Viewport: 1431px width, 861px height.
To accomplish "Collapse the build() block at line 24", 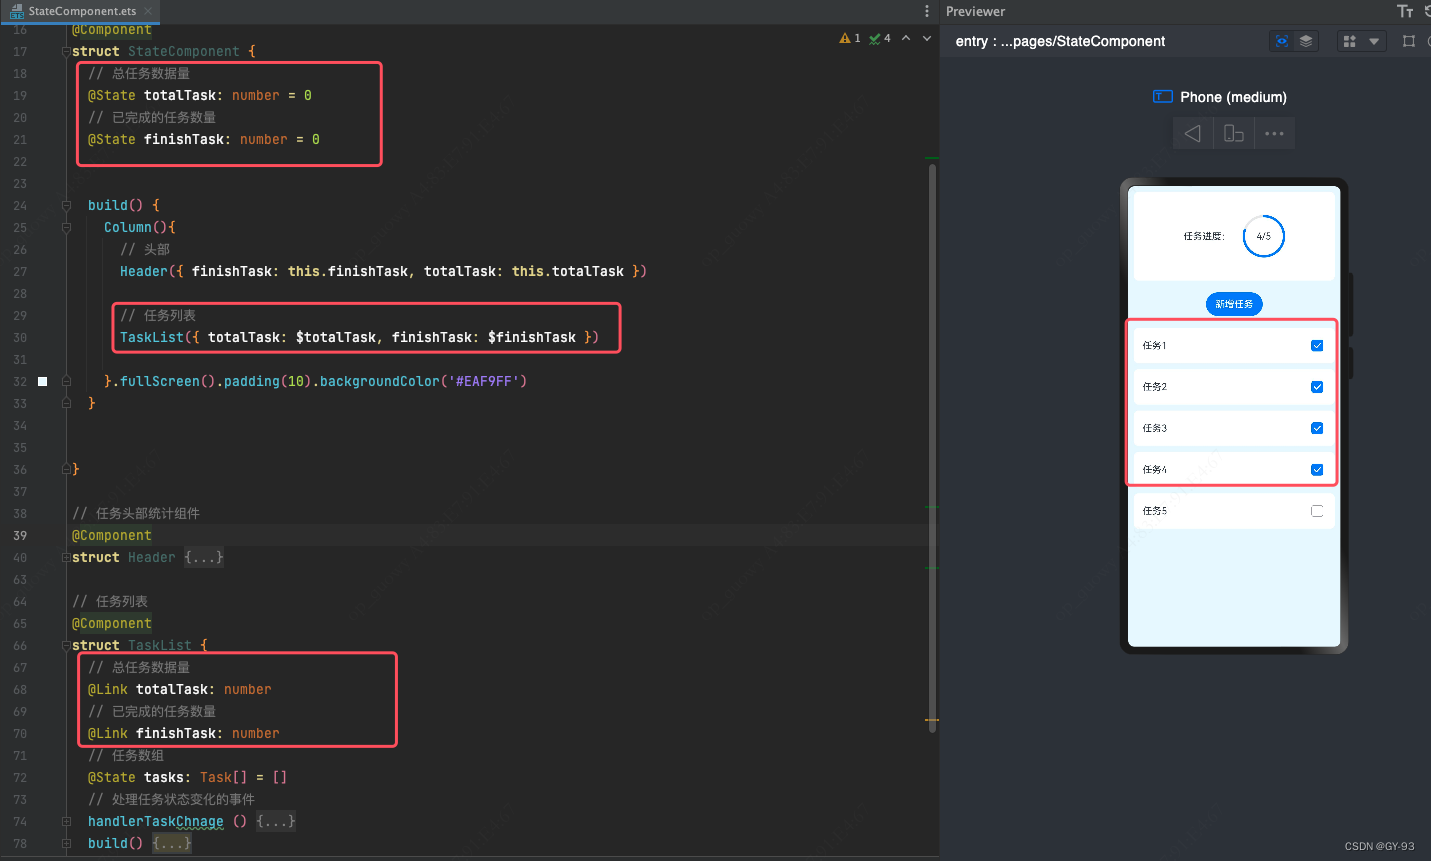I will pyautogui.click(x=66, y=205).
